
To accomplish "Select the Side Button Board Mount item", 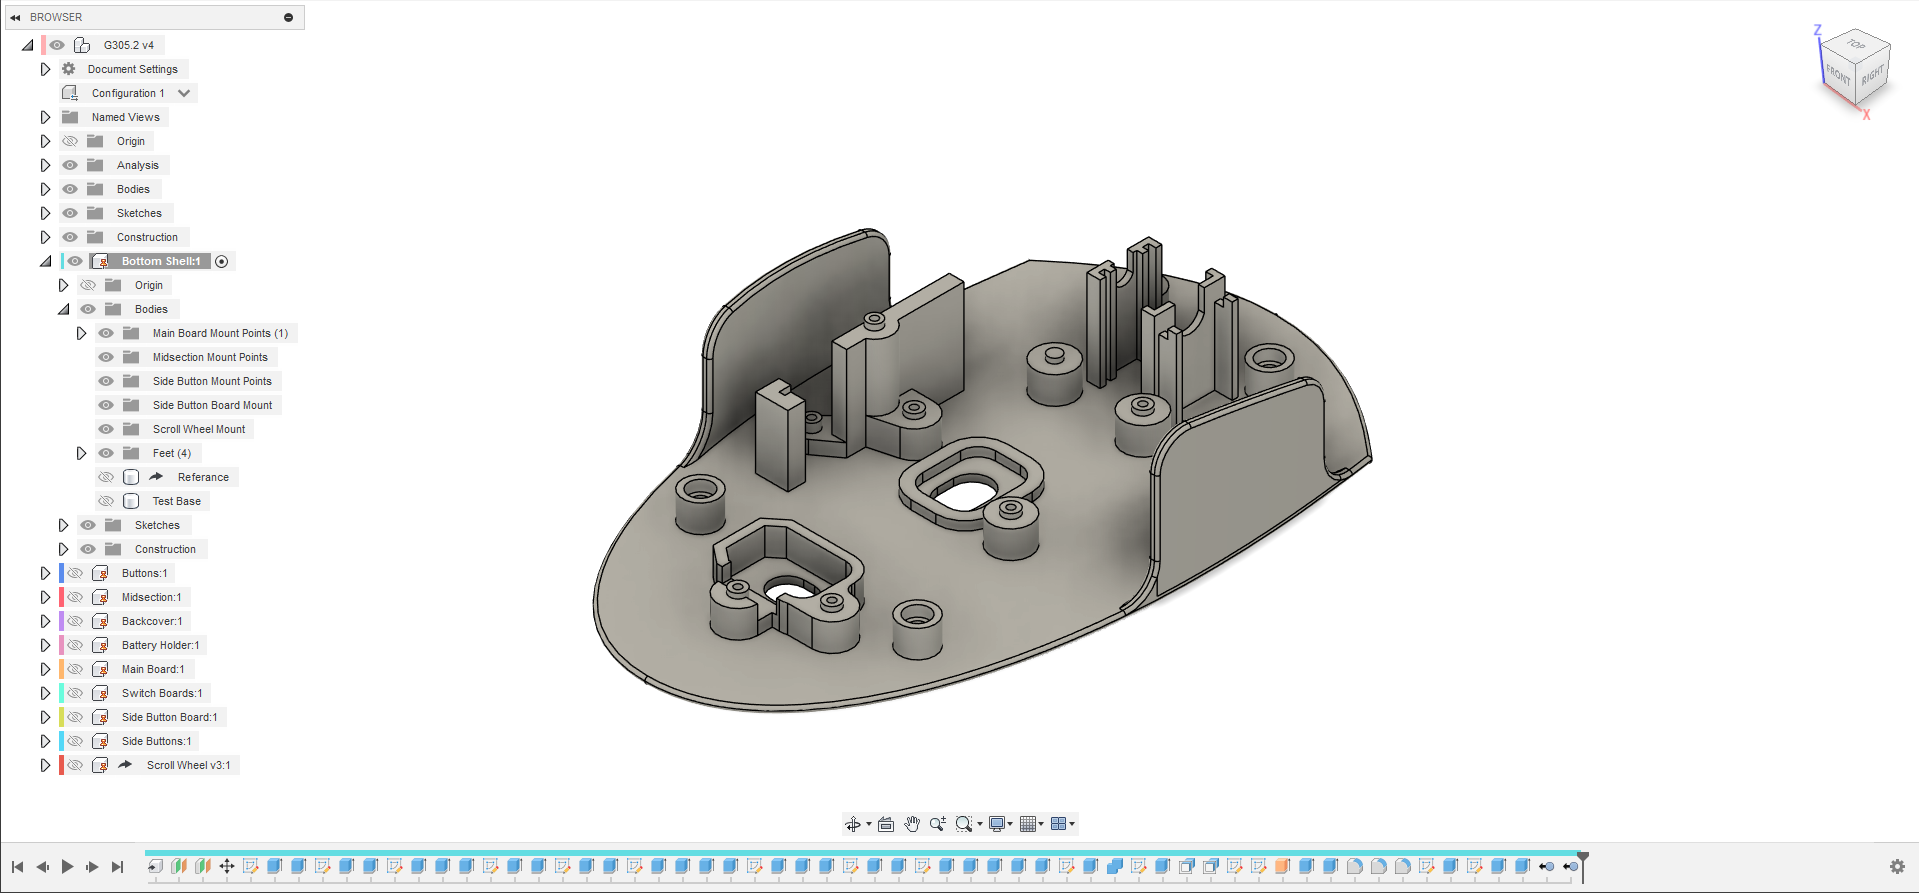I will 212,405.
